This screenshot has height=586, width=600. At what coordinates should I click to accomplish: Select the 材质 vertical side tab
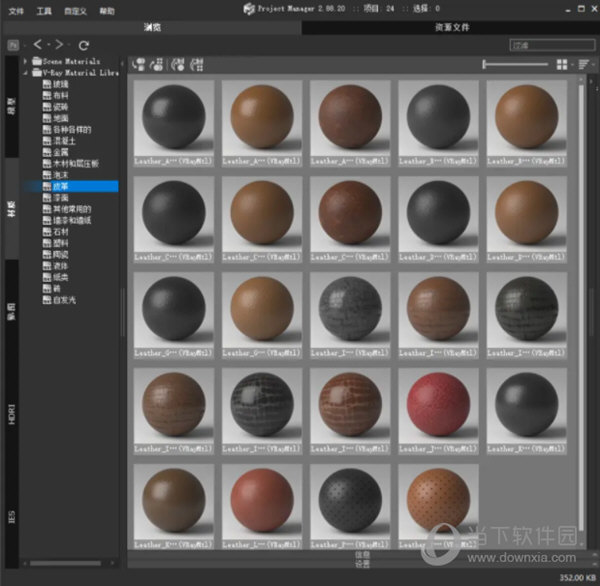11,209
